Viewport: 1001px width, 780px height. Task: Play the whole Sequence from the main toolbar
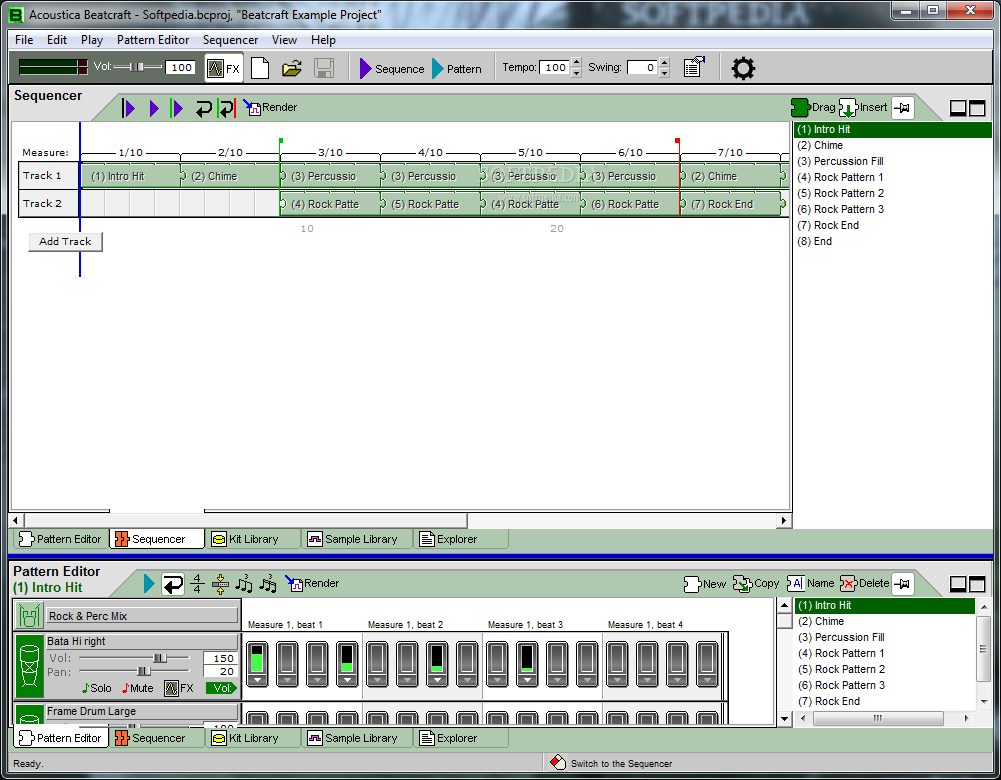(x=392, y=68)
